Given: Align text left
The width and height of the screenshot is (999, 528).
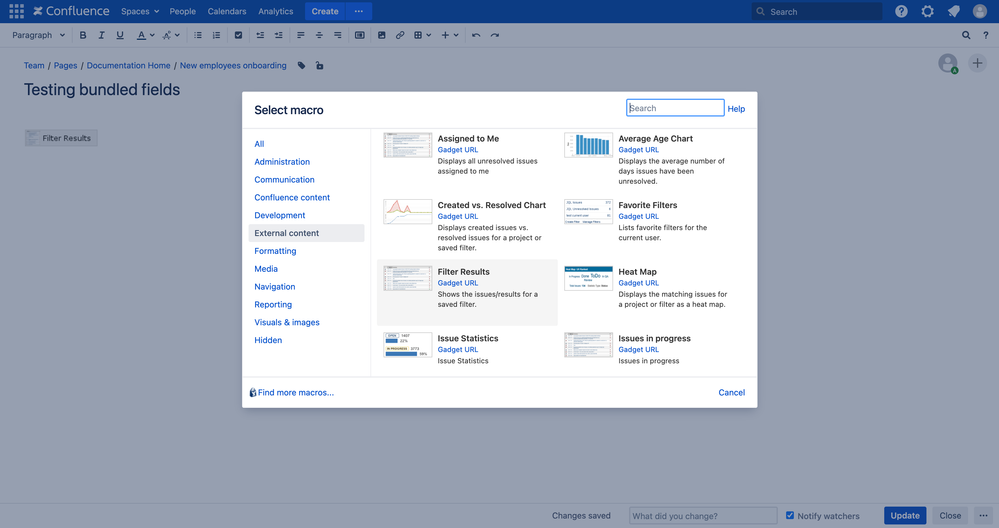Looking at the screenshot, I should (x=301, y=35).
